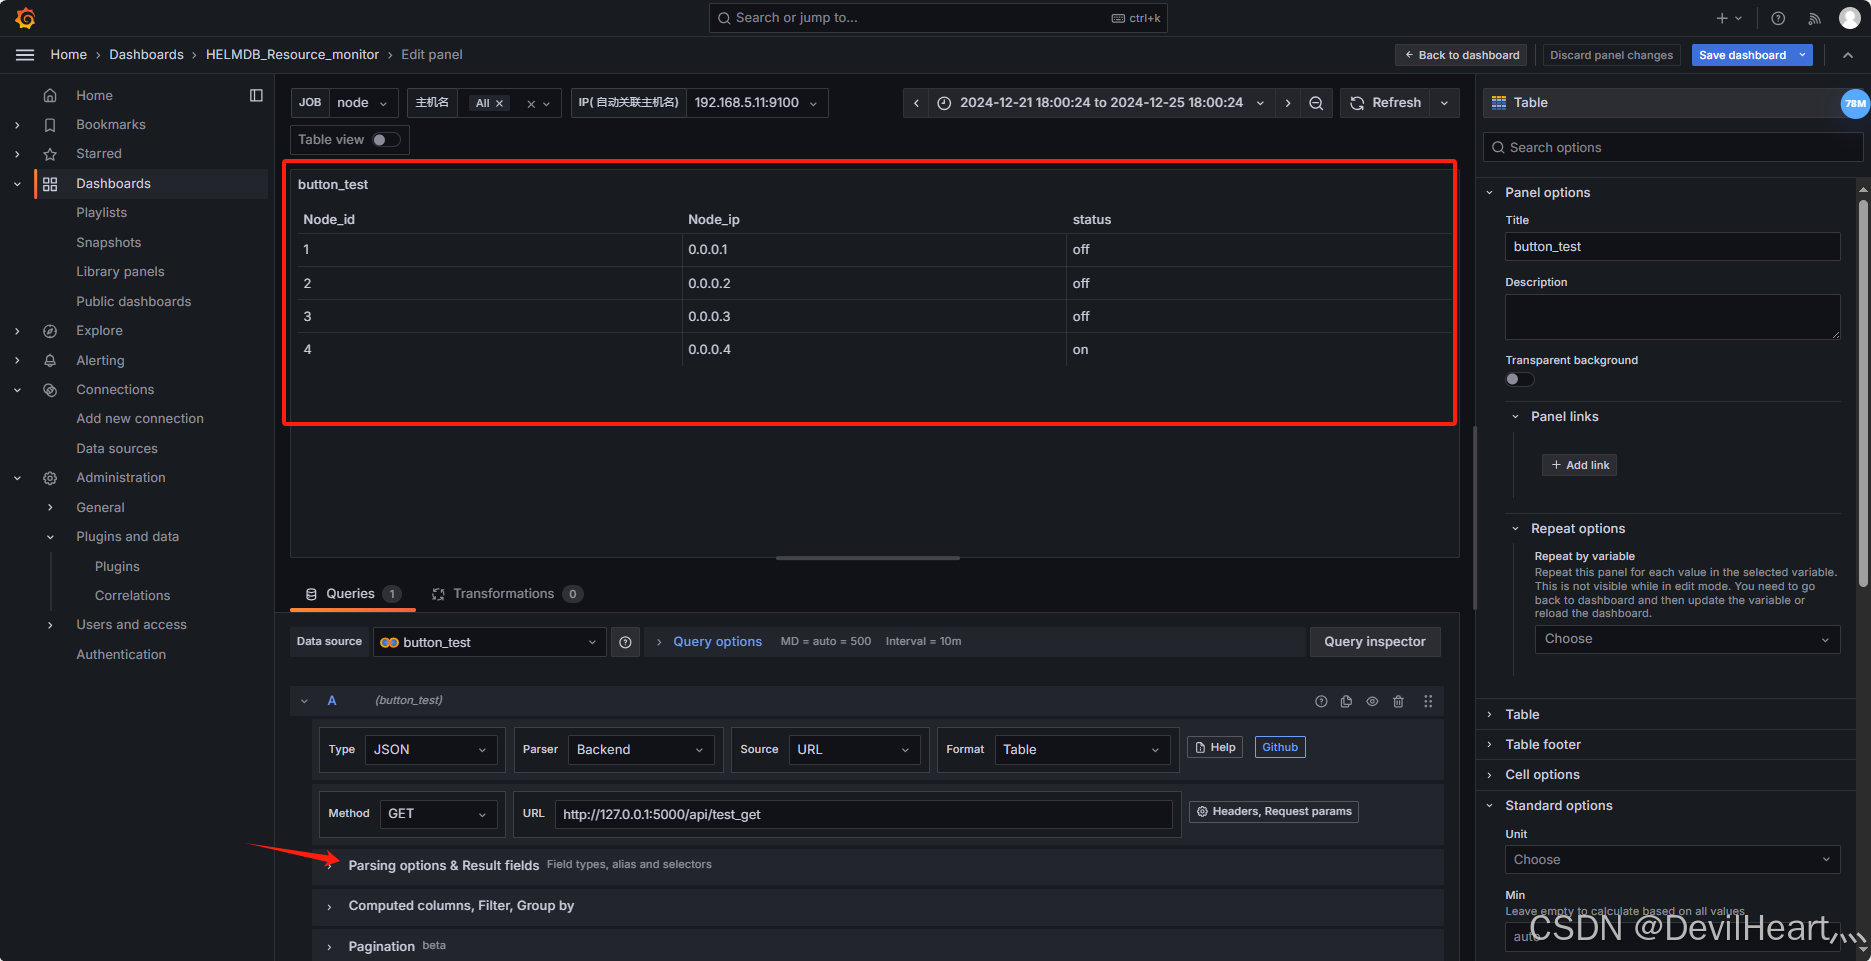Click the Administration gear icon in sidebar
The height and width of the screenshot is (961, 1871).
(x=50, y=478)
